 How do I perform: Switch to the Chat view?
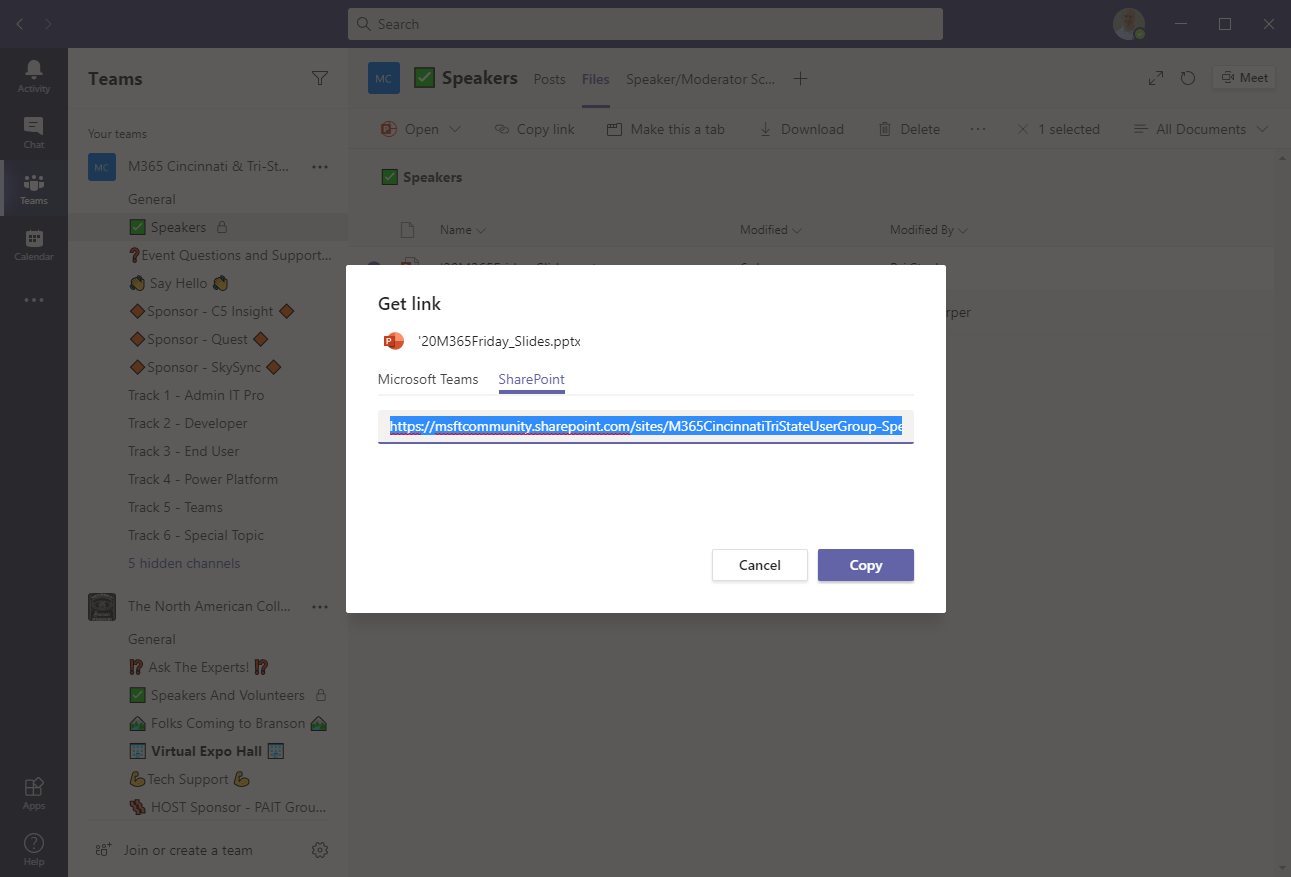click(x=33, y=130)
